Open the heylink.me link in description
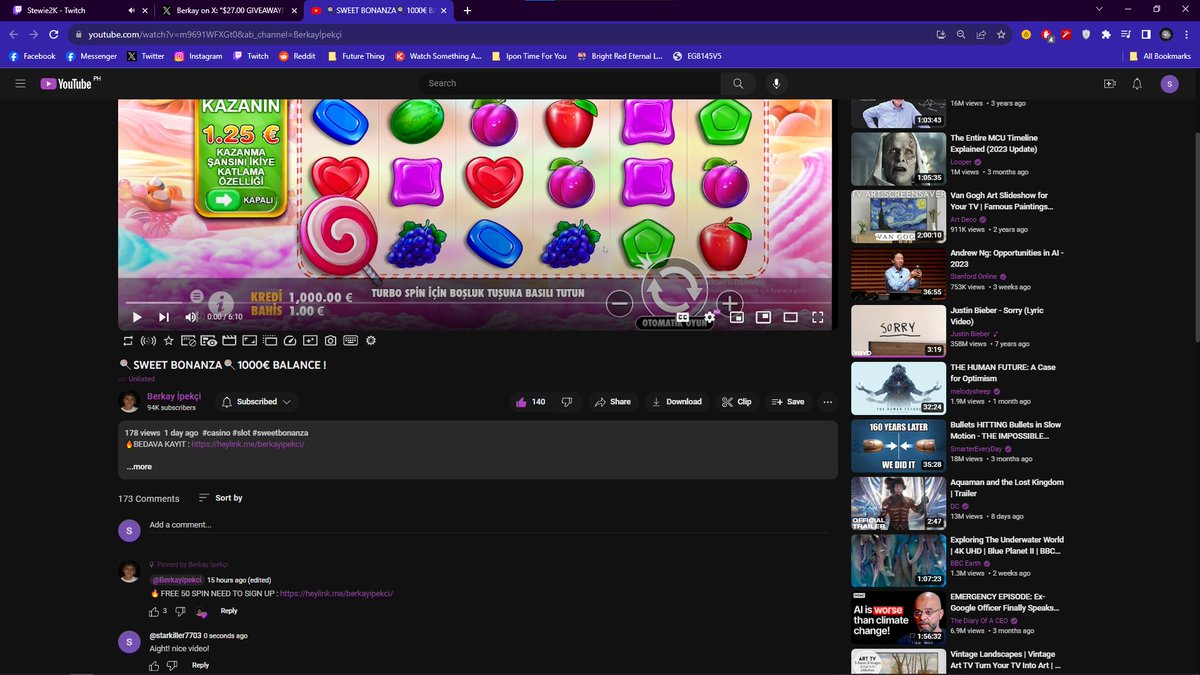Image resolution: width=1200 pixels, height=675 pixels. coord(248,444)
